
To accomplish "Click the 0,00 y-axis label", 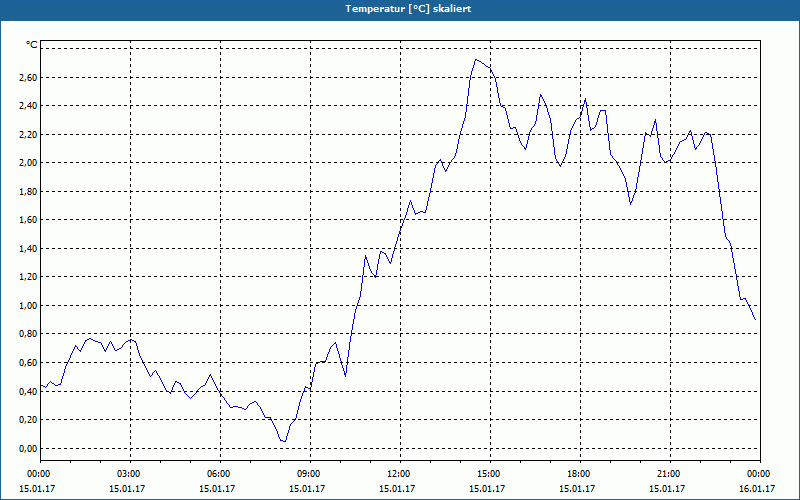I will pos(29,448).
